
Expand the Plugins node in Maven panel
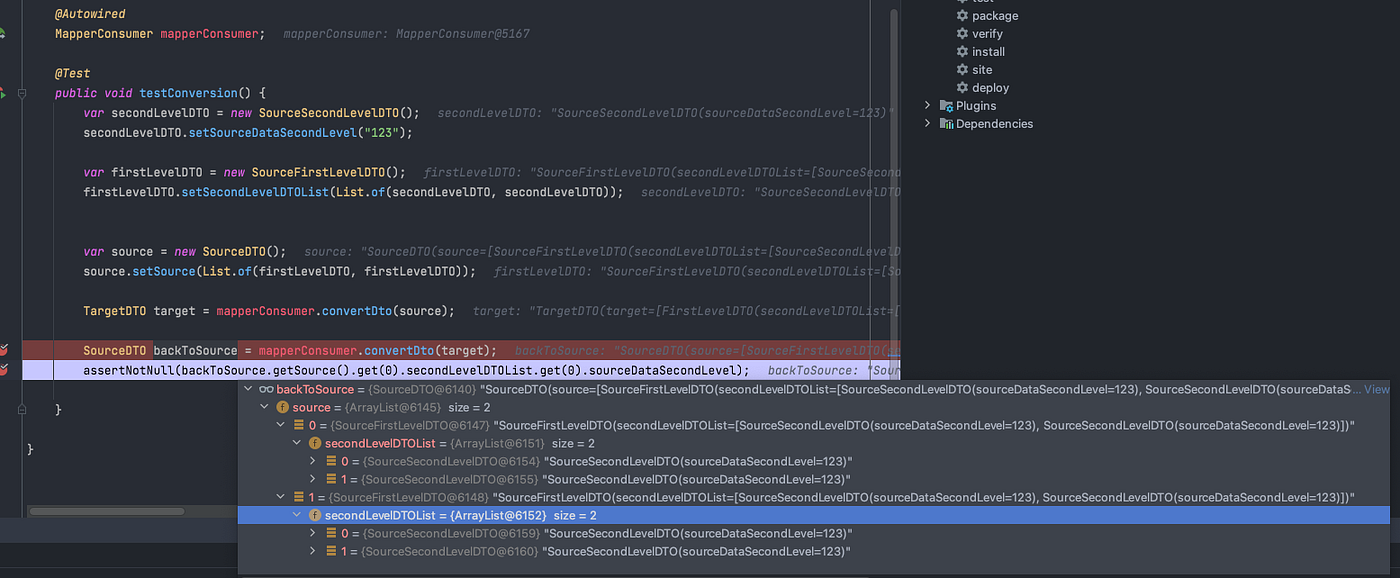(x=928, y=105)
